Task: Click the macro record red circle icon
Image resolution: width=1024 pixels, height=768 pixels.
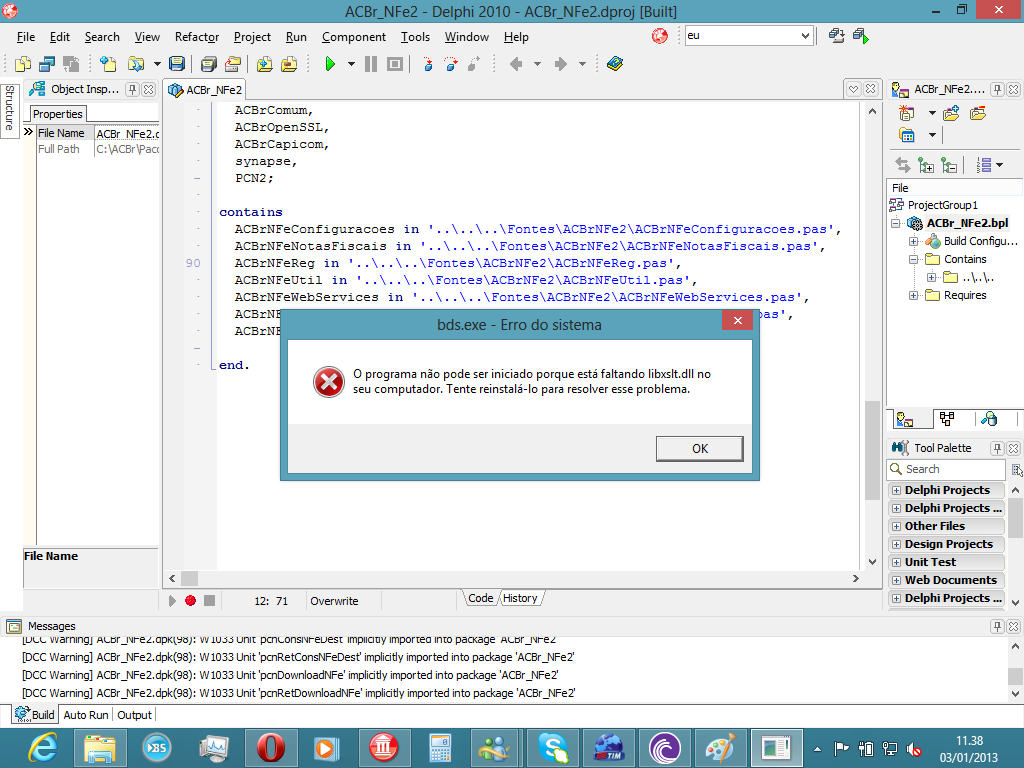Action: (x=191, y=600)
